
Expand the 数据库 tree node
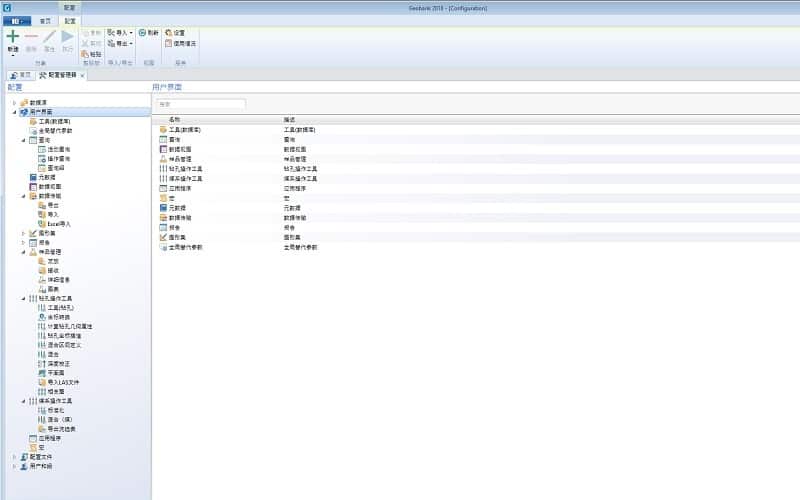(x=14, y=103)
